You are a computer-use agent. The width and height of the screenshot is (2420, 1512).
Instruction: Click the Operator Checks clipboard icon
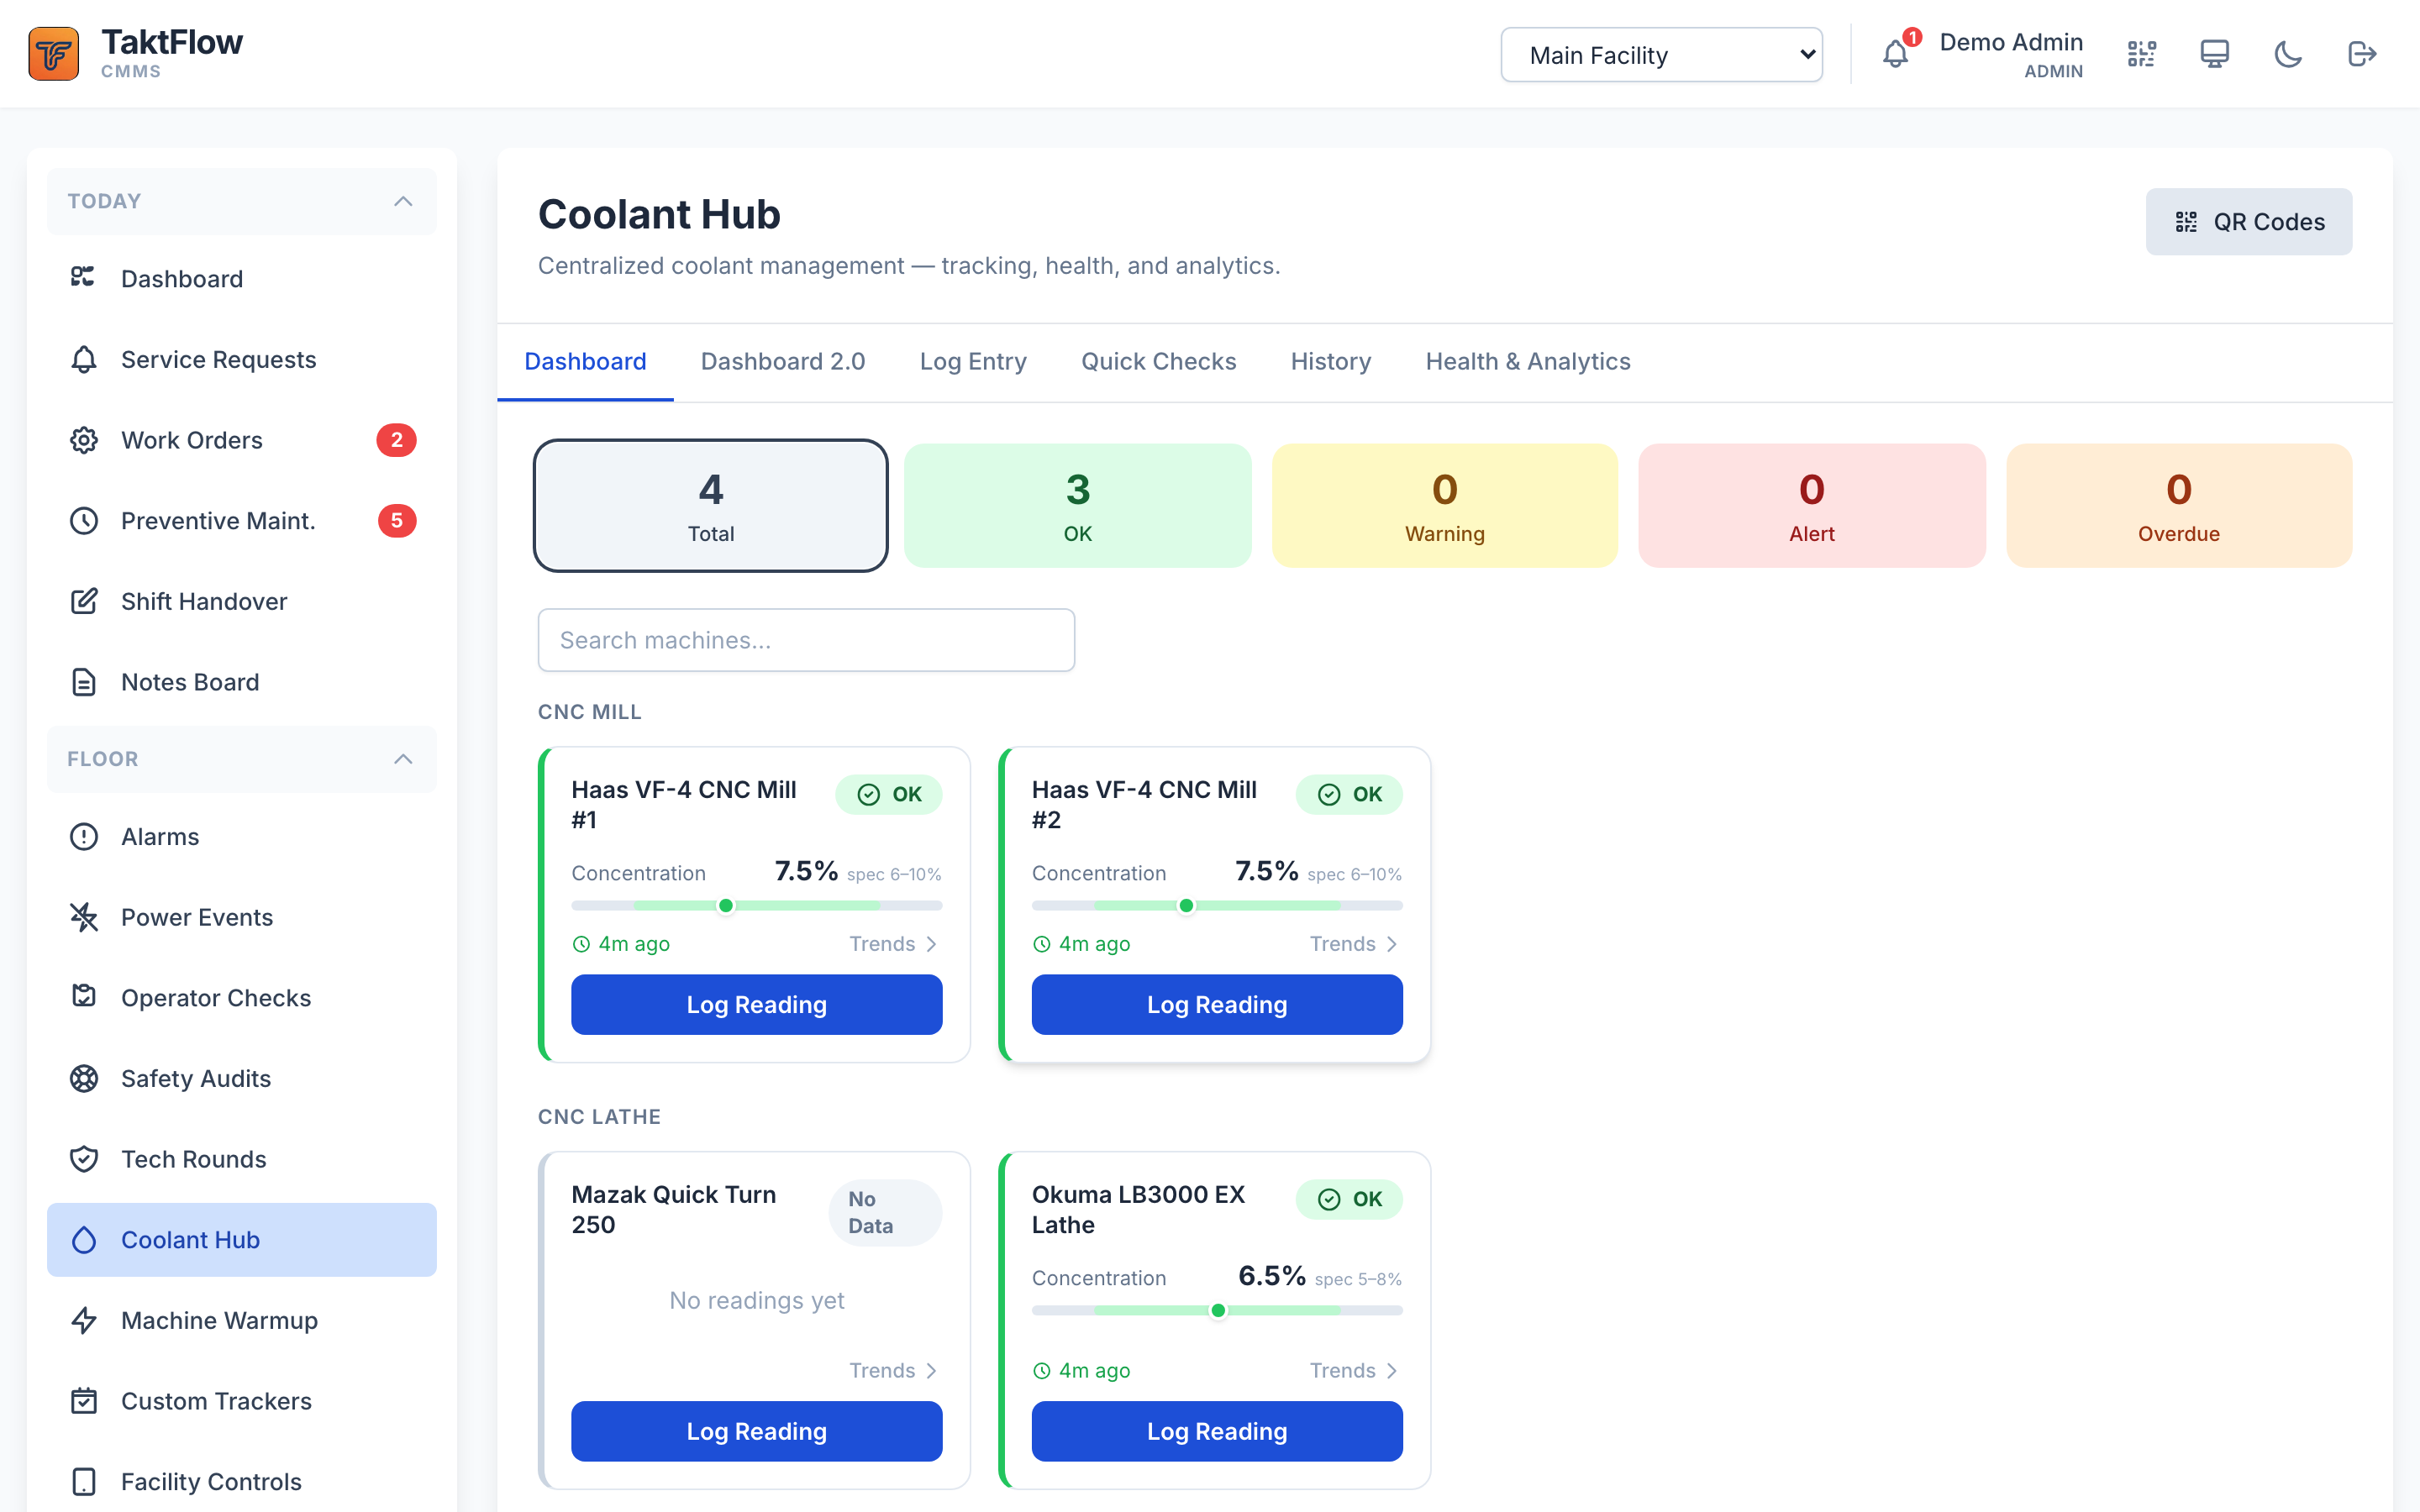click(84, 997)
